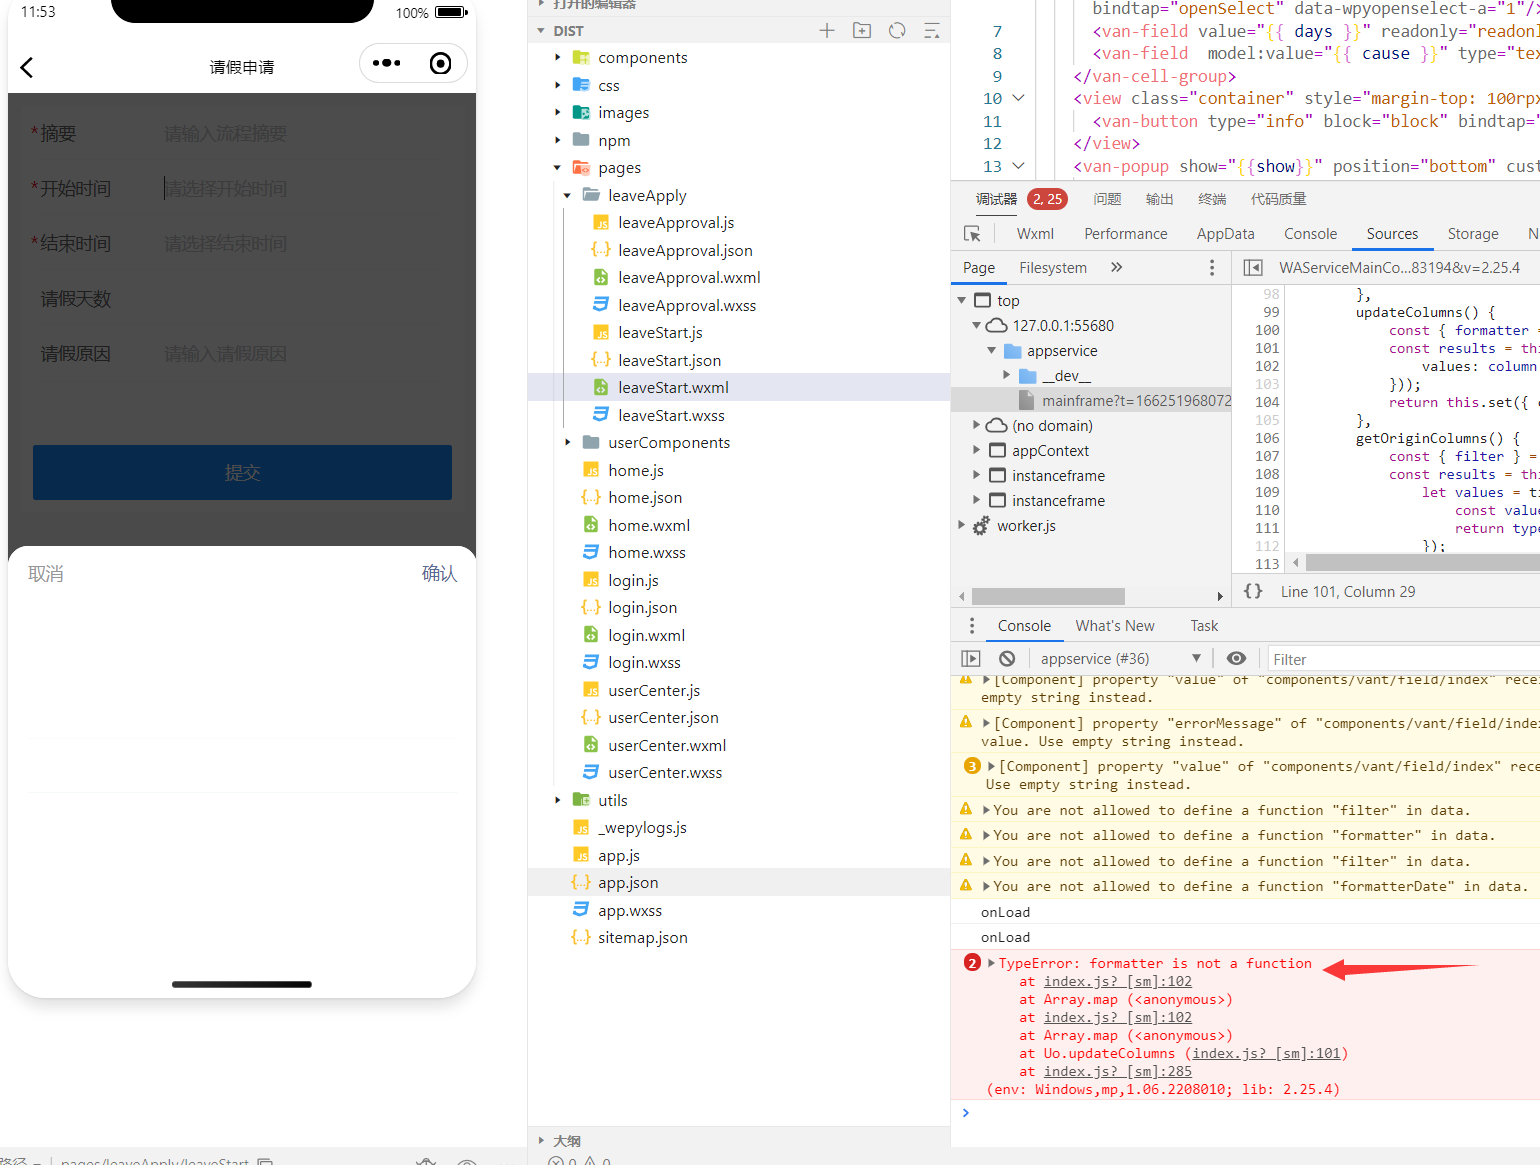Open the What's New drawer tab
Viewport: 1540px width, 1165px height.
click(1115, 626)
